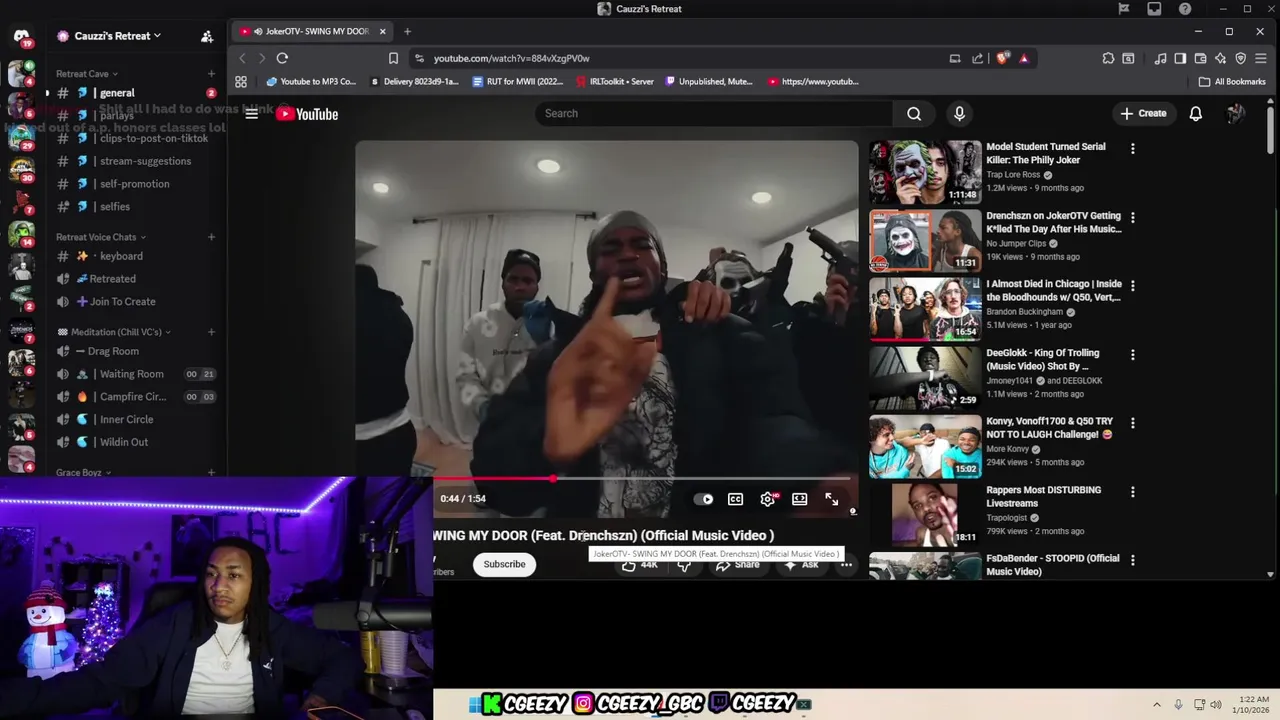Select the JokerOTV- SWING MY DOOR browser tab

pyautogui.click(x=311, y=31)
